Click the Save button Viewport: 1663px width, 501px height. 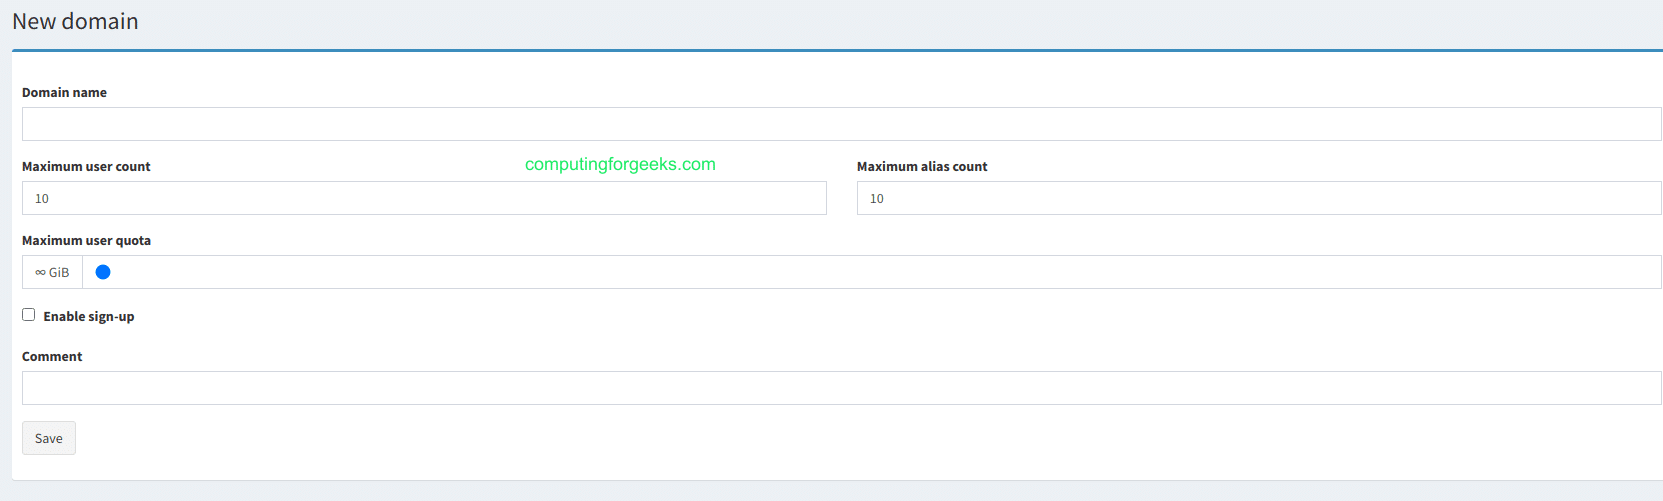49,438
